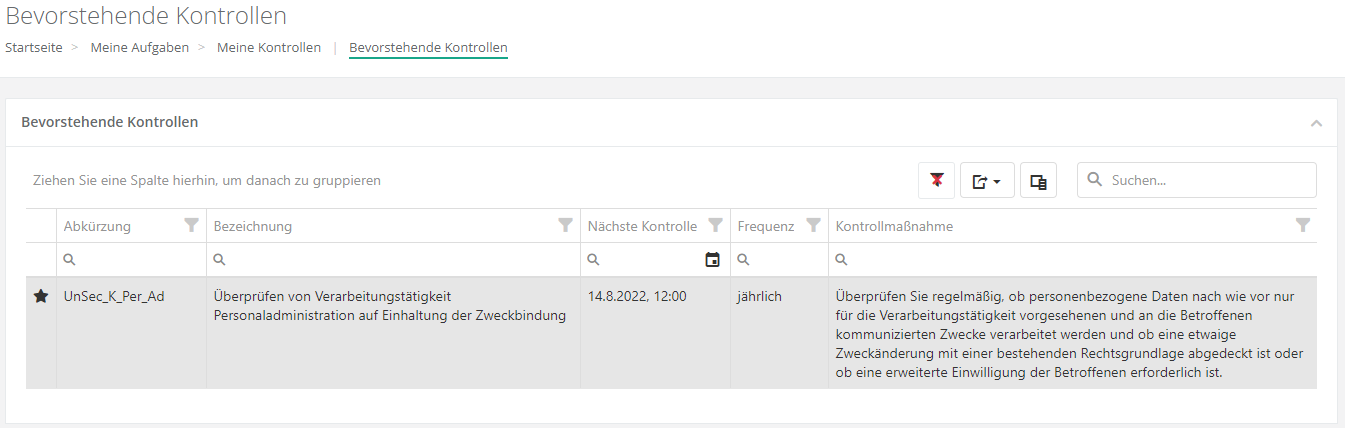
Task: Switch to the Meine Kontrollen tab
Action: [x=268, y=48]
